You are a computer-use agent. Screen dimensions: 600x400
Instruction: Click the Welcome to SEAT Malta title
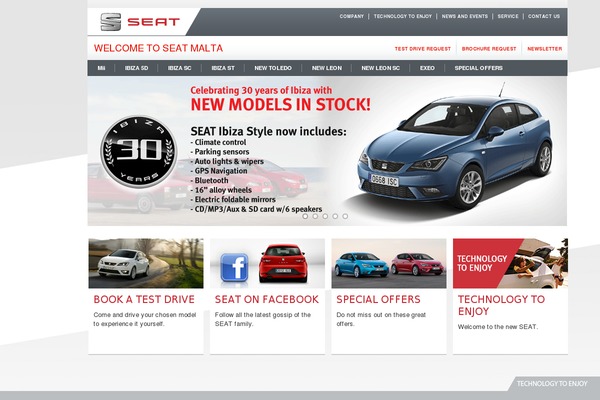tap(158, 48)
